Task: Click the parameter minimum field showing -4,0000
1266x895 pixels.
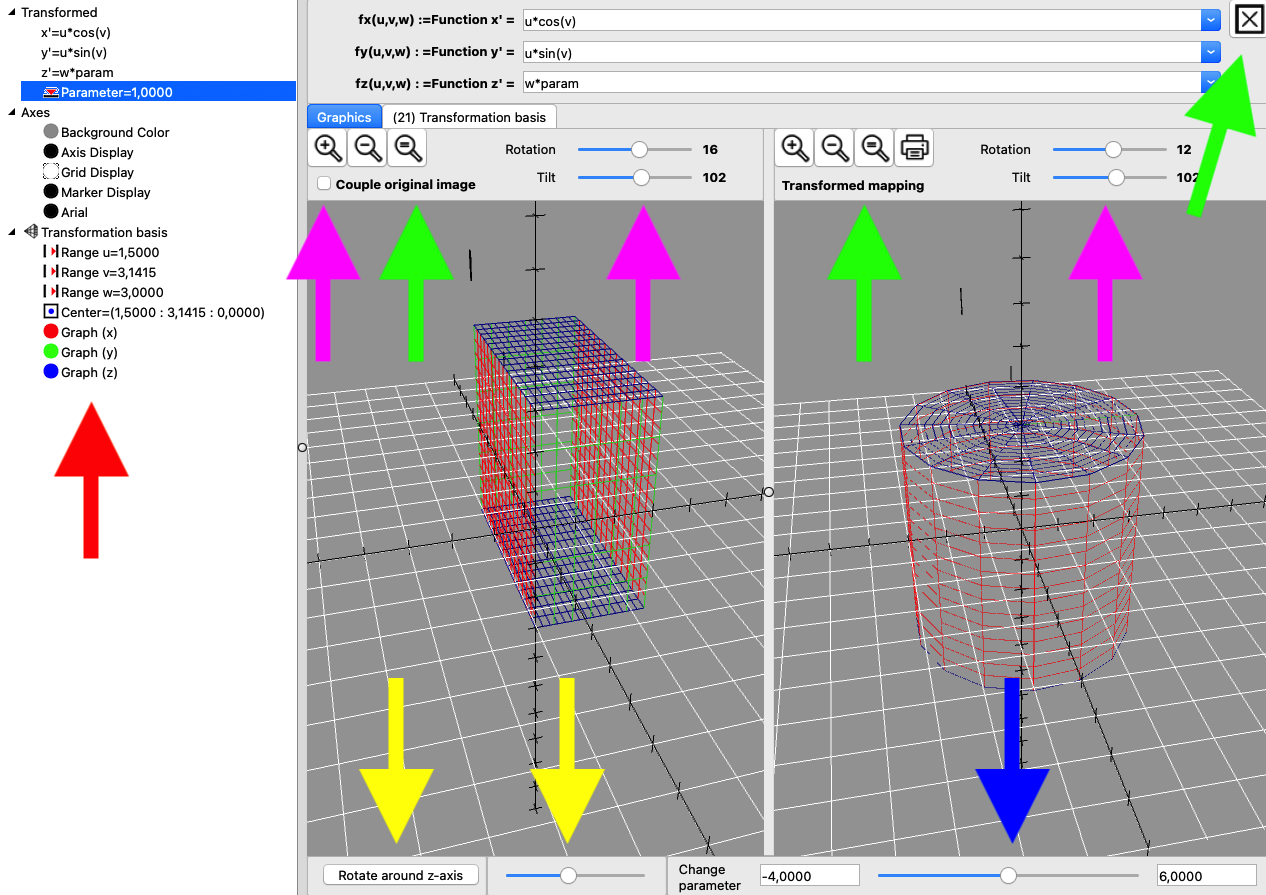Action: (809, 876)
